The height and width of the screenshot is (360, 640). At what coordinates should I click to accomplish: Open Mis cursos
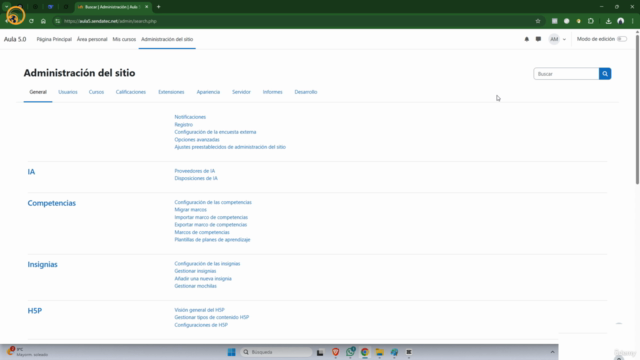pyautogui.click(x=124, y=39)
